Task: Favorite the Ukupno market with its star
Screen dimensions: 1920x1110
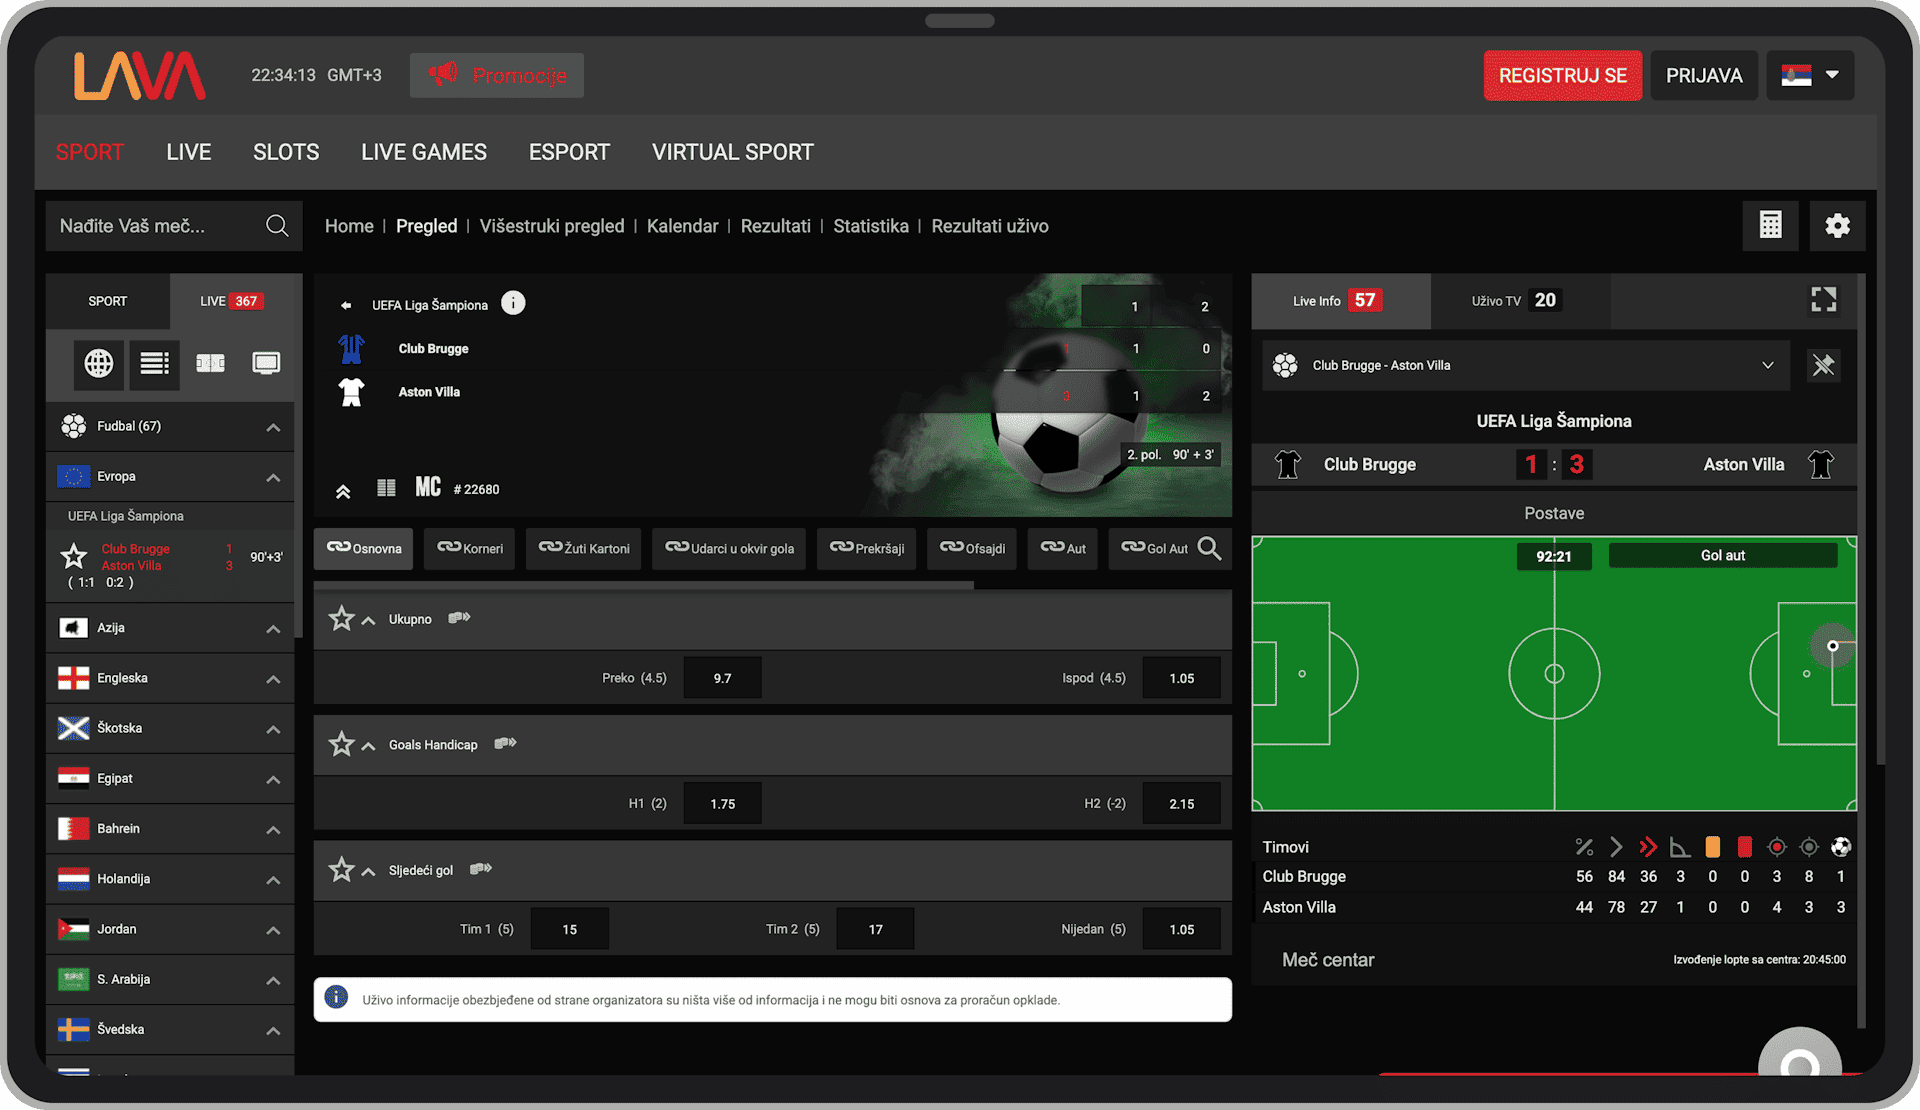Action: click(342, 619)
